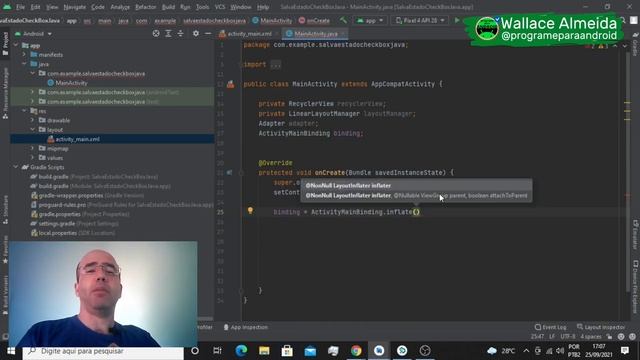640x360 pixels.
Task: Open the Favorites side tab
Action: [x=5, y=249]
